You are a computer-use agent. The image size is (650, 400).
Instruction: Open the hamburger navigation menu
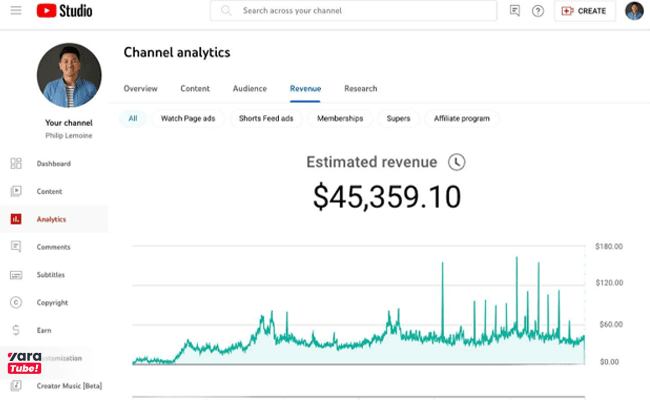click(16, 10)
